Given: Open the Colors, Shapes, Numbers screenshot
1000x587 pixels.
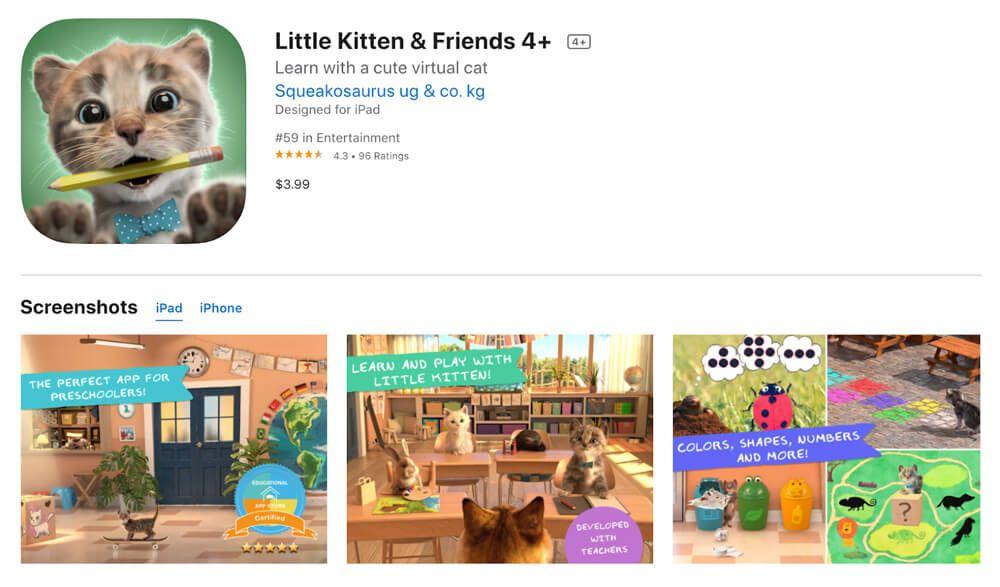Looking at the screenshot, I should click(826, 449).
